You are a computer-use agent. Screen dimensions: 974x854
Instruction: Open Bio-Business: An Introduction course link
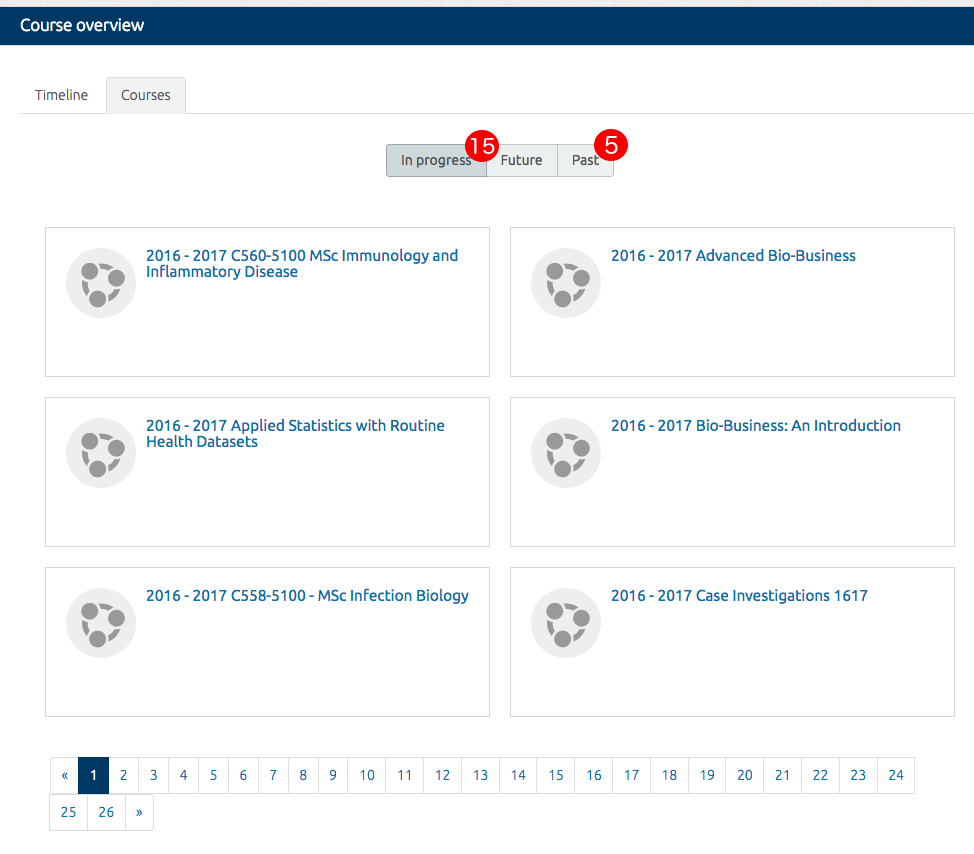tap(755, 425)
